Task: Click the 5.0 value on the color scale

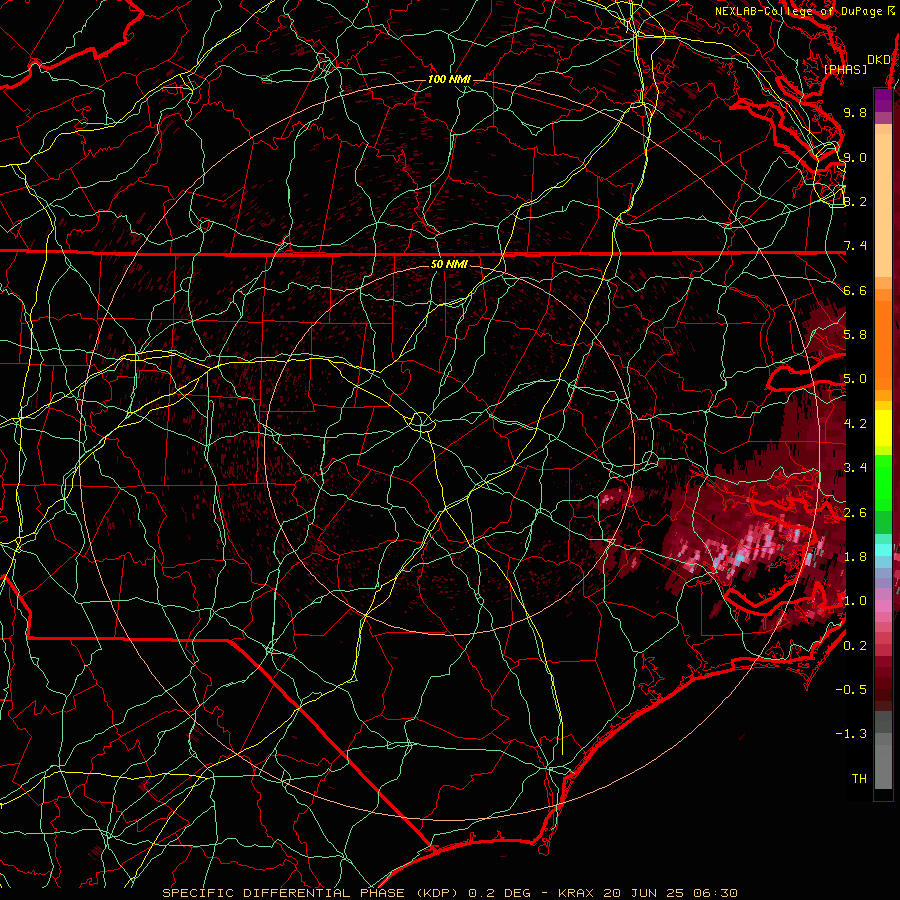Action: 855,379
